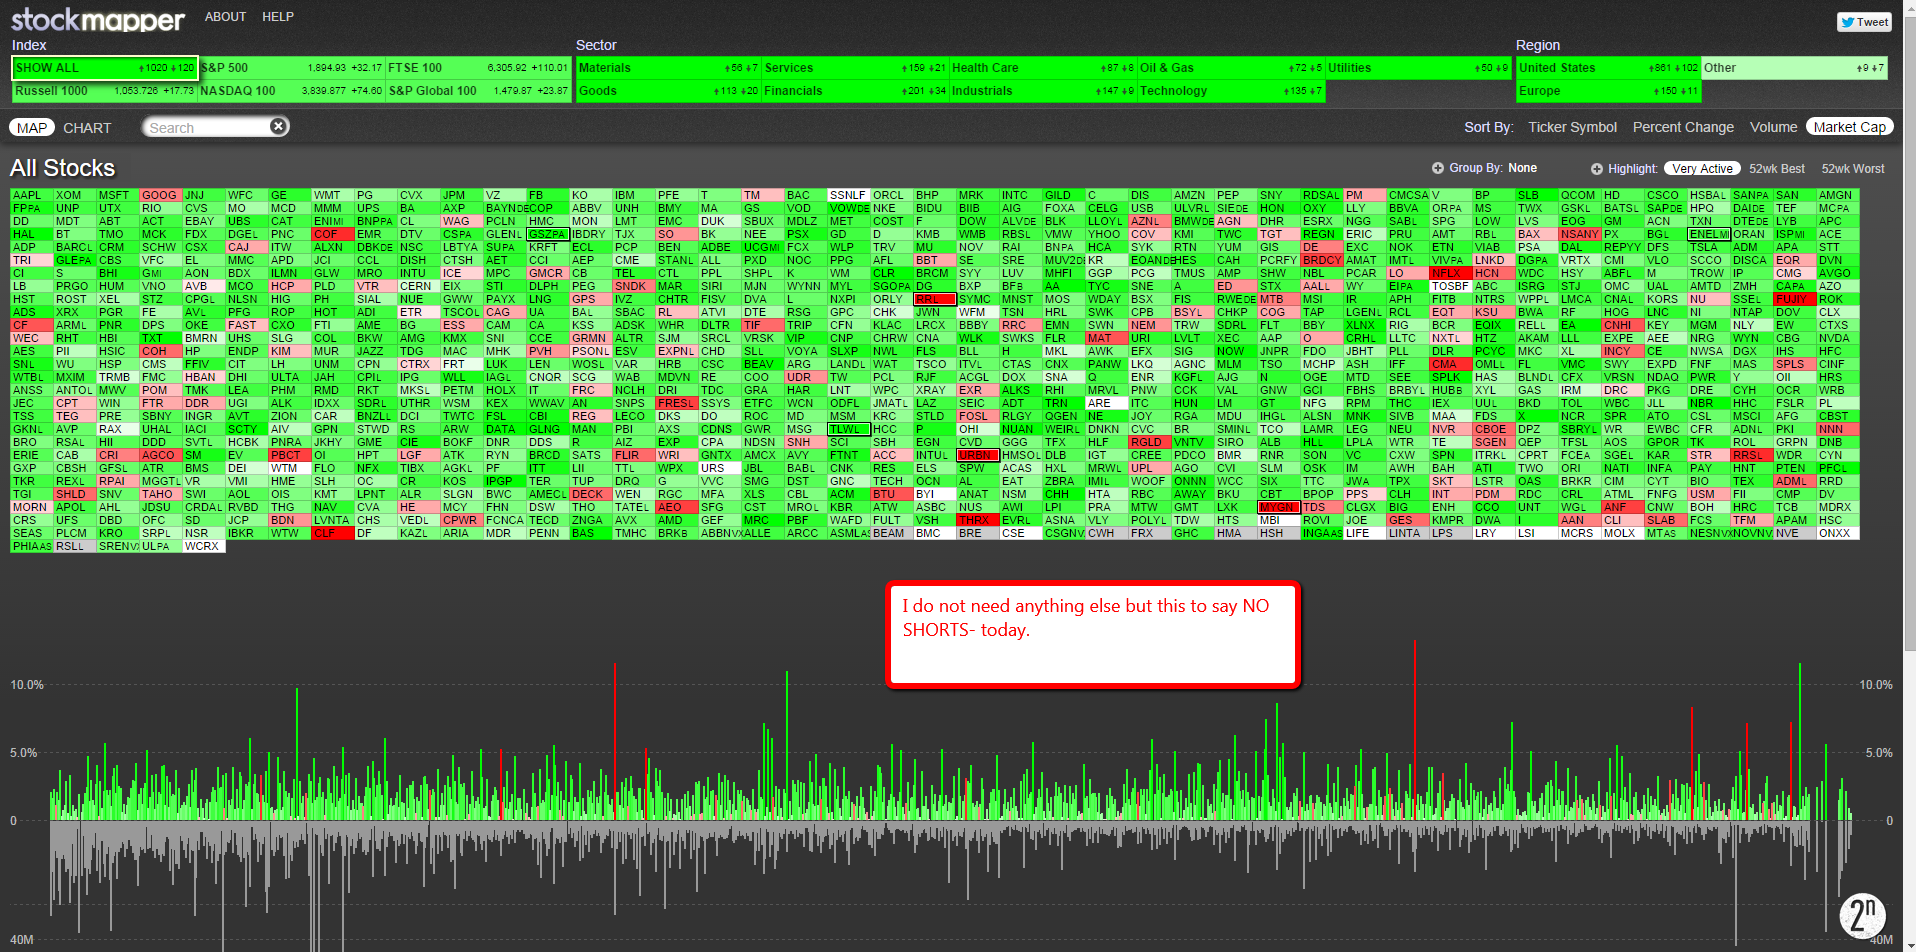This screenshot has width=1916, height=952.
Task: Click the WFC stock tile
Action: pos(246,196)
